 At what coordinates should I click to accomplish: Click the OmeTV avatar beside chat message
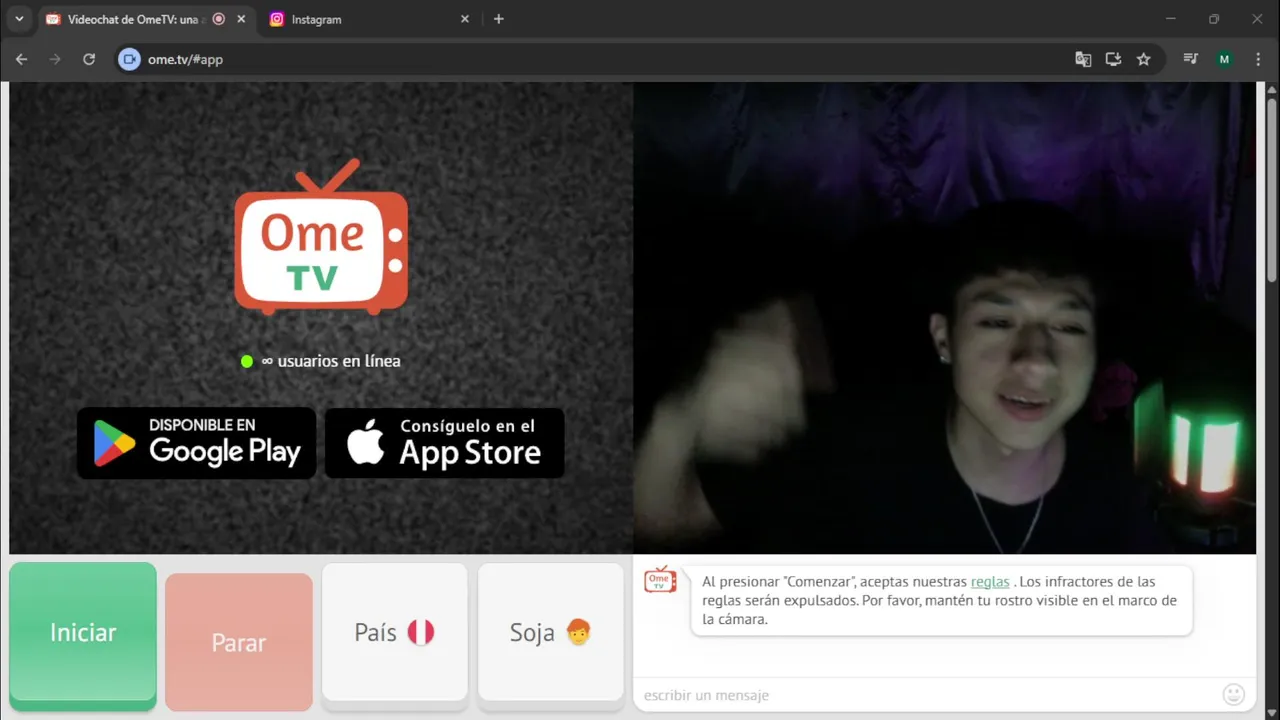coord(660,579)
